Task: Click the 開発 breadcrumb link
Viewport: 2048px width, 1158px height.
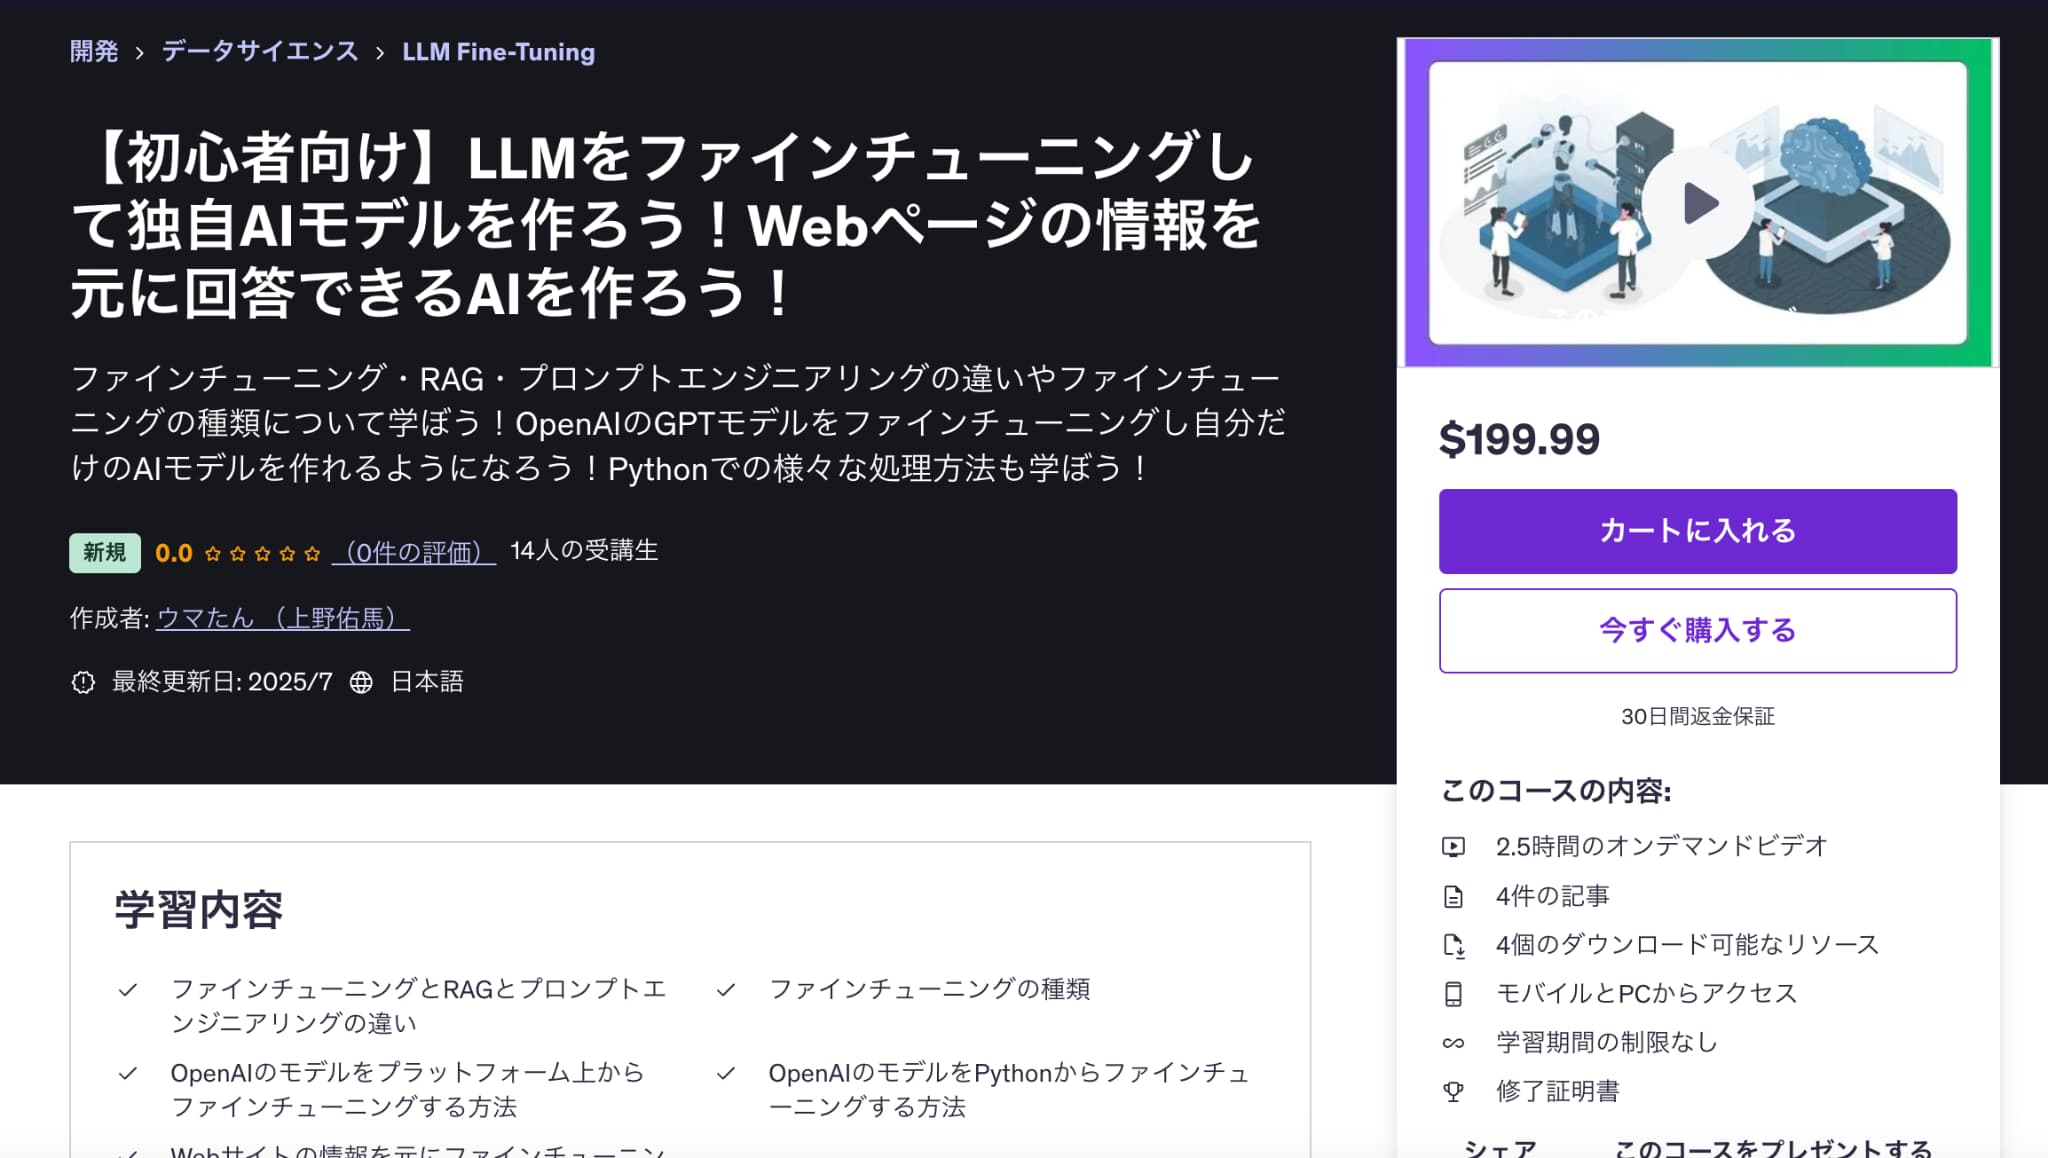Action: point(94,52)
